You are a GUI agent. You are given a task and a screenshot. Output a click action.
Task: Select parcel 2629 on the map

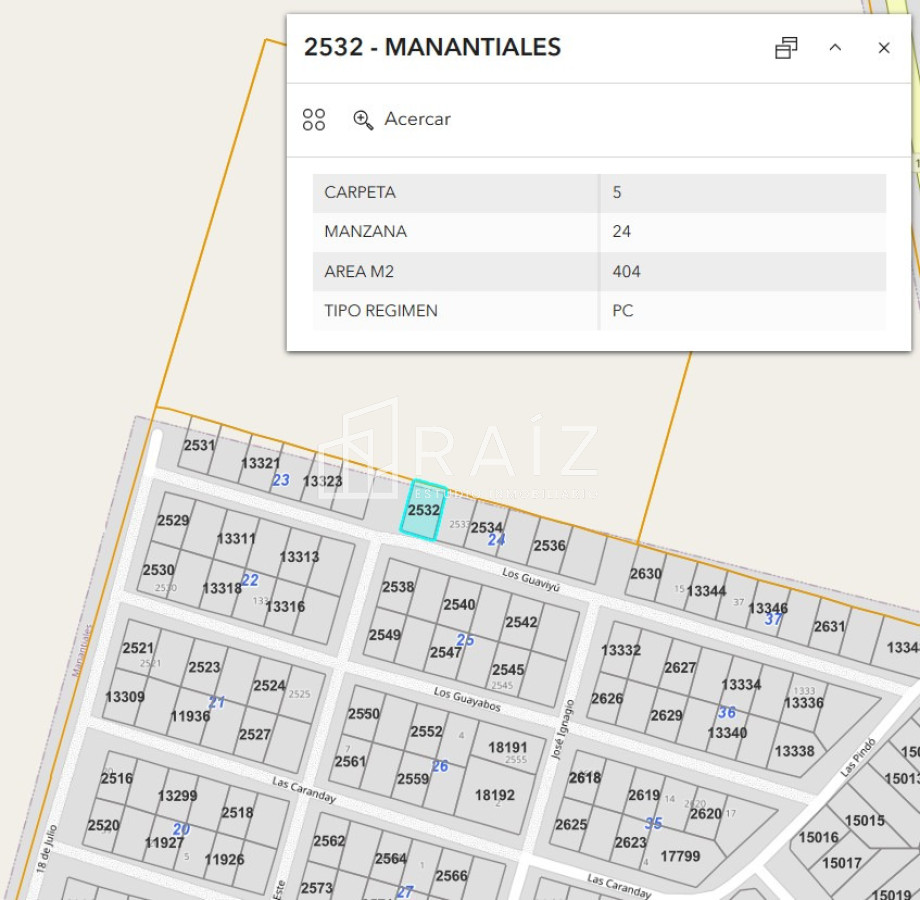tap(666, 715)
